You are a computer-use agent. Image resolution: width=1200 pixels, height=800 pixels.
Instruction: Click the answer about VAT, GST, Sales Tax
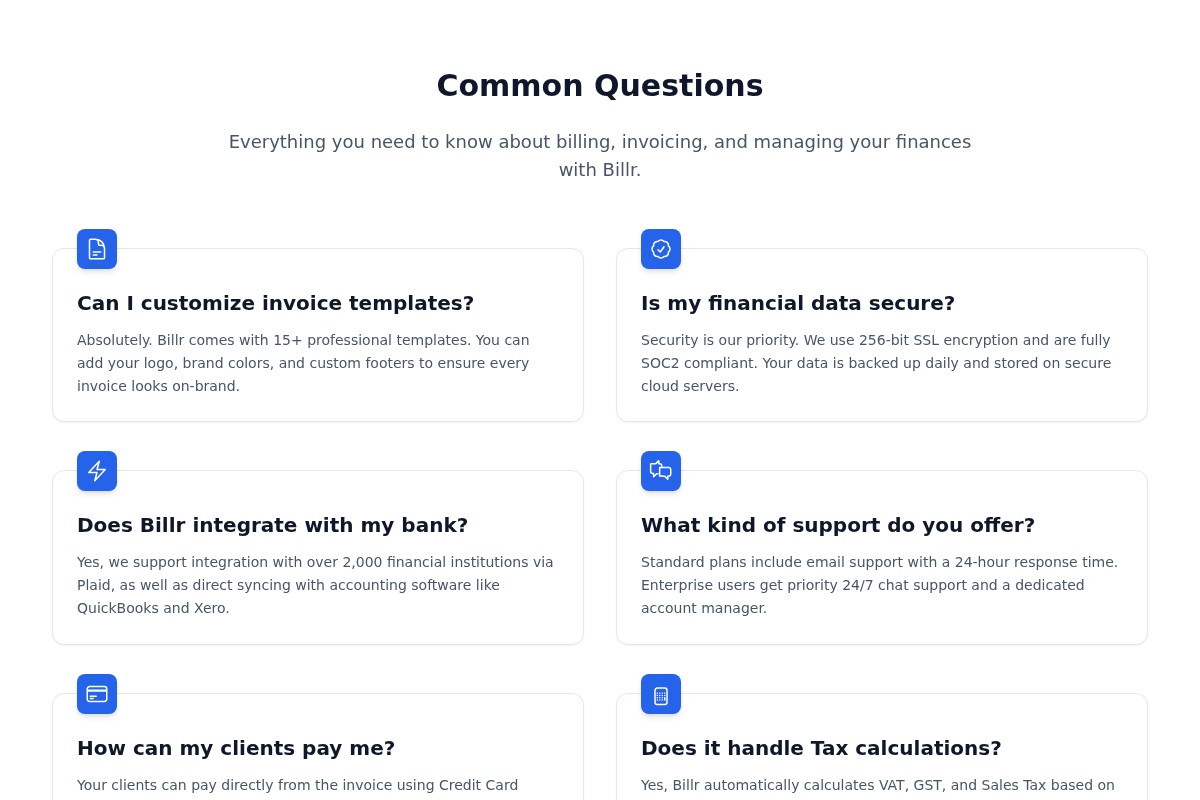tap(877, 785)
